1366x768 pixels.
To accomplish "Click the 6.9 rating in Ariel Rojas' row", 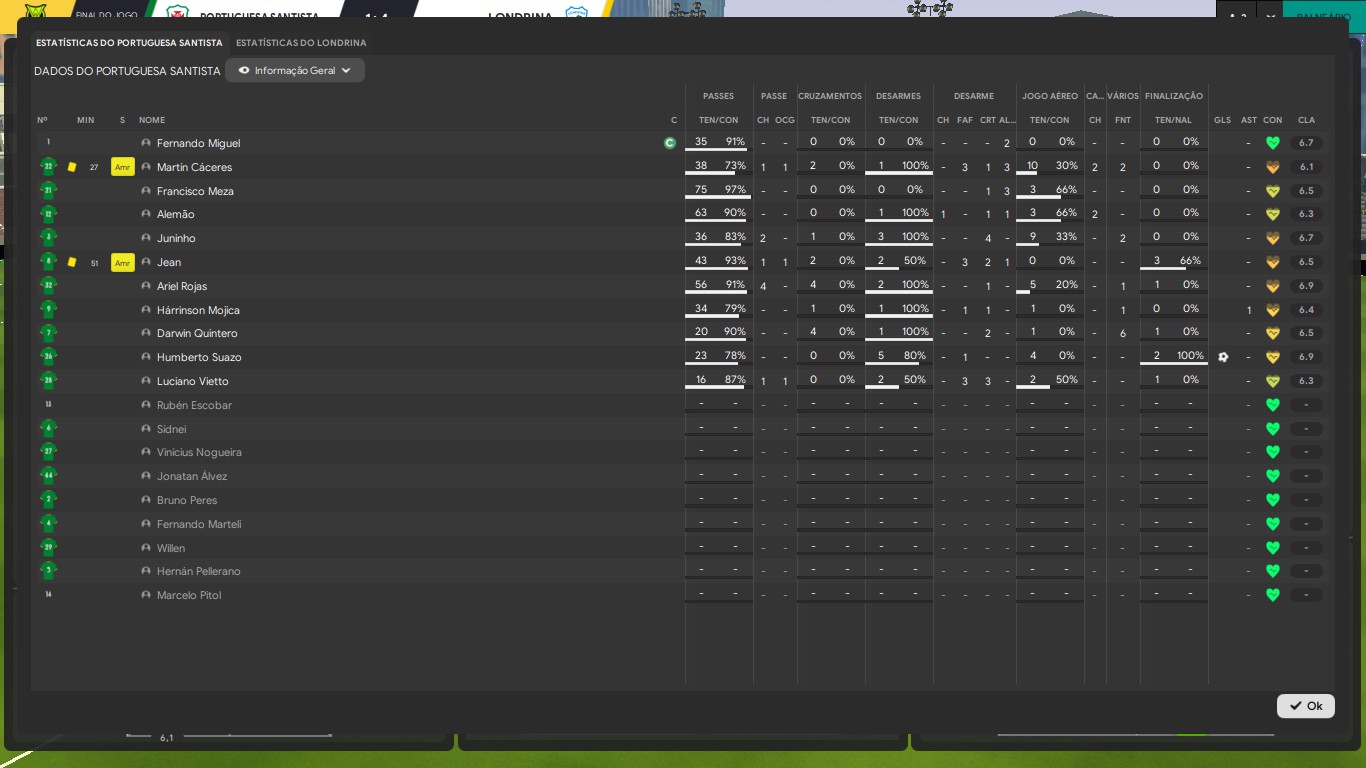I will [x=1306, y=286].
